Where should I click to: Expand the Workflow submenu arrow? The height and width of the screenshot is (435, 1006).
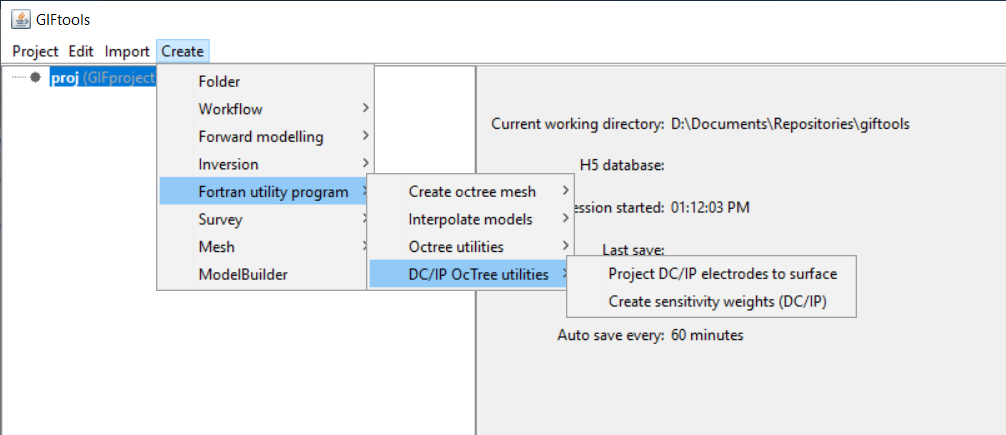365,108
